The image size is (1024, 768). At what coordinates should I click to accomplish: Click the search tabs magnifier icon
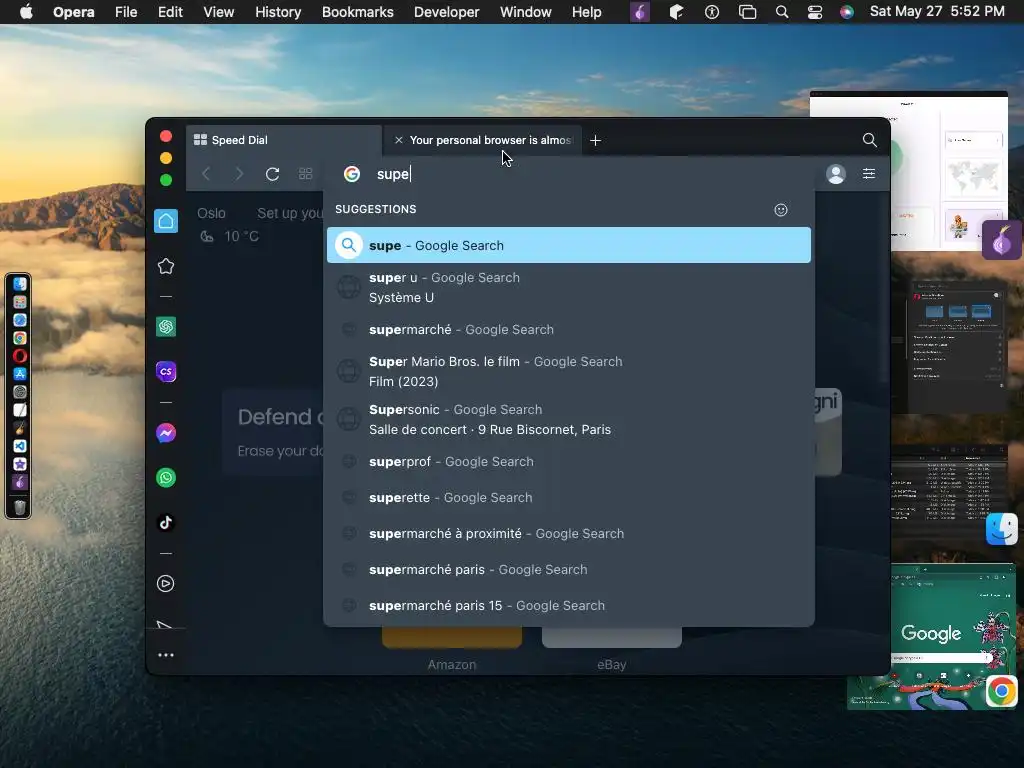[869, 140]
